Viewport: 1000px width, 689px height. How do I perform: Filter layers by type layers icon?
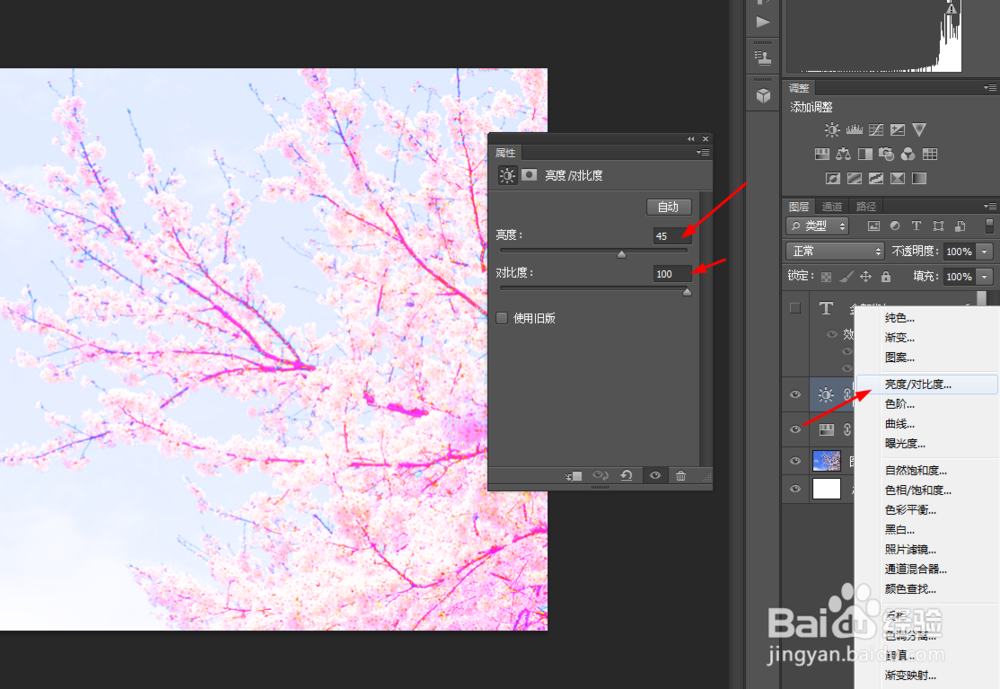(916, 226)
